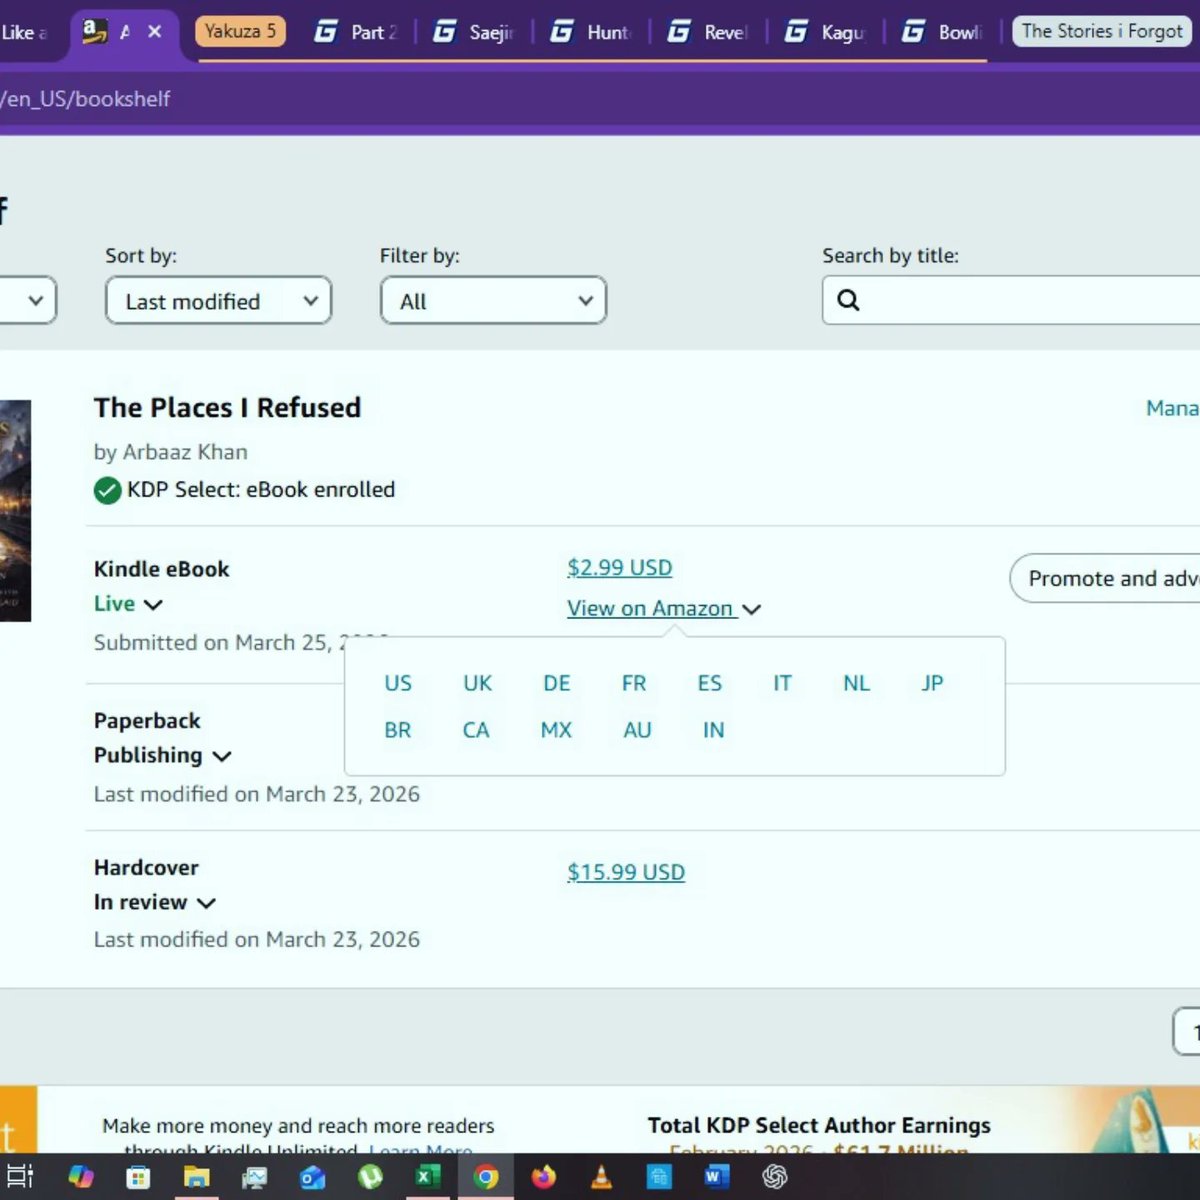Screen dimensions: 1200x1200
Task: Click "Last modified on March 23, 2026" under Paperback
Action: point(257,794)
